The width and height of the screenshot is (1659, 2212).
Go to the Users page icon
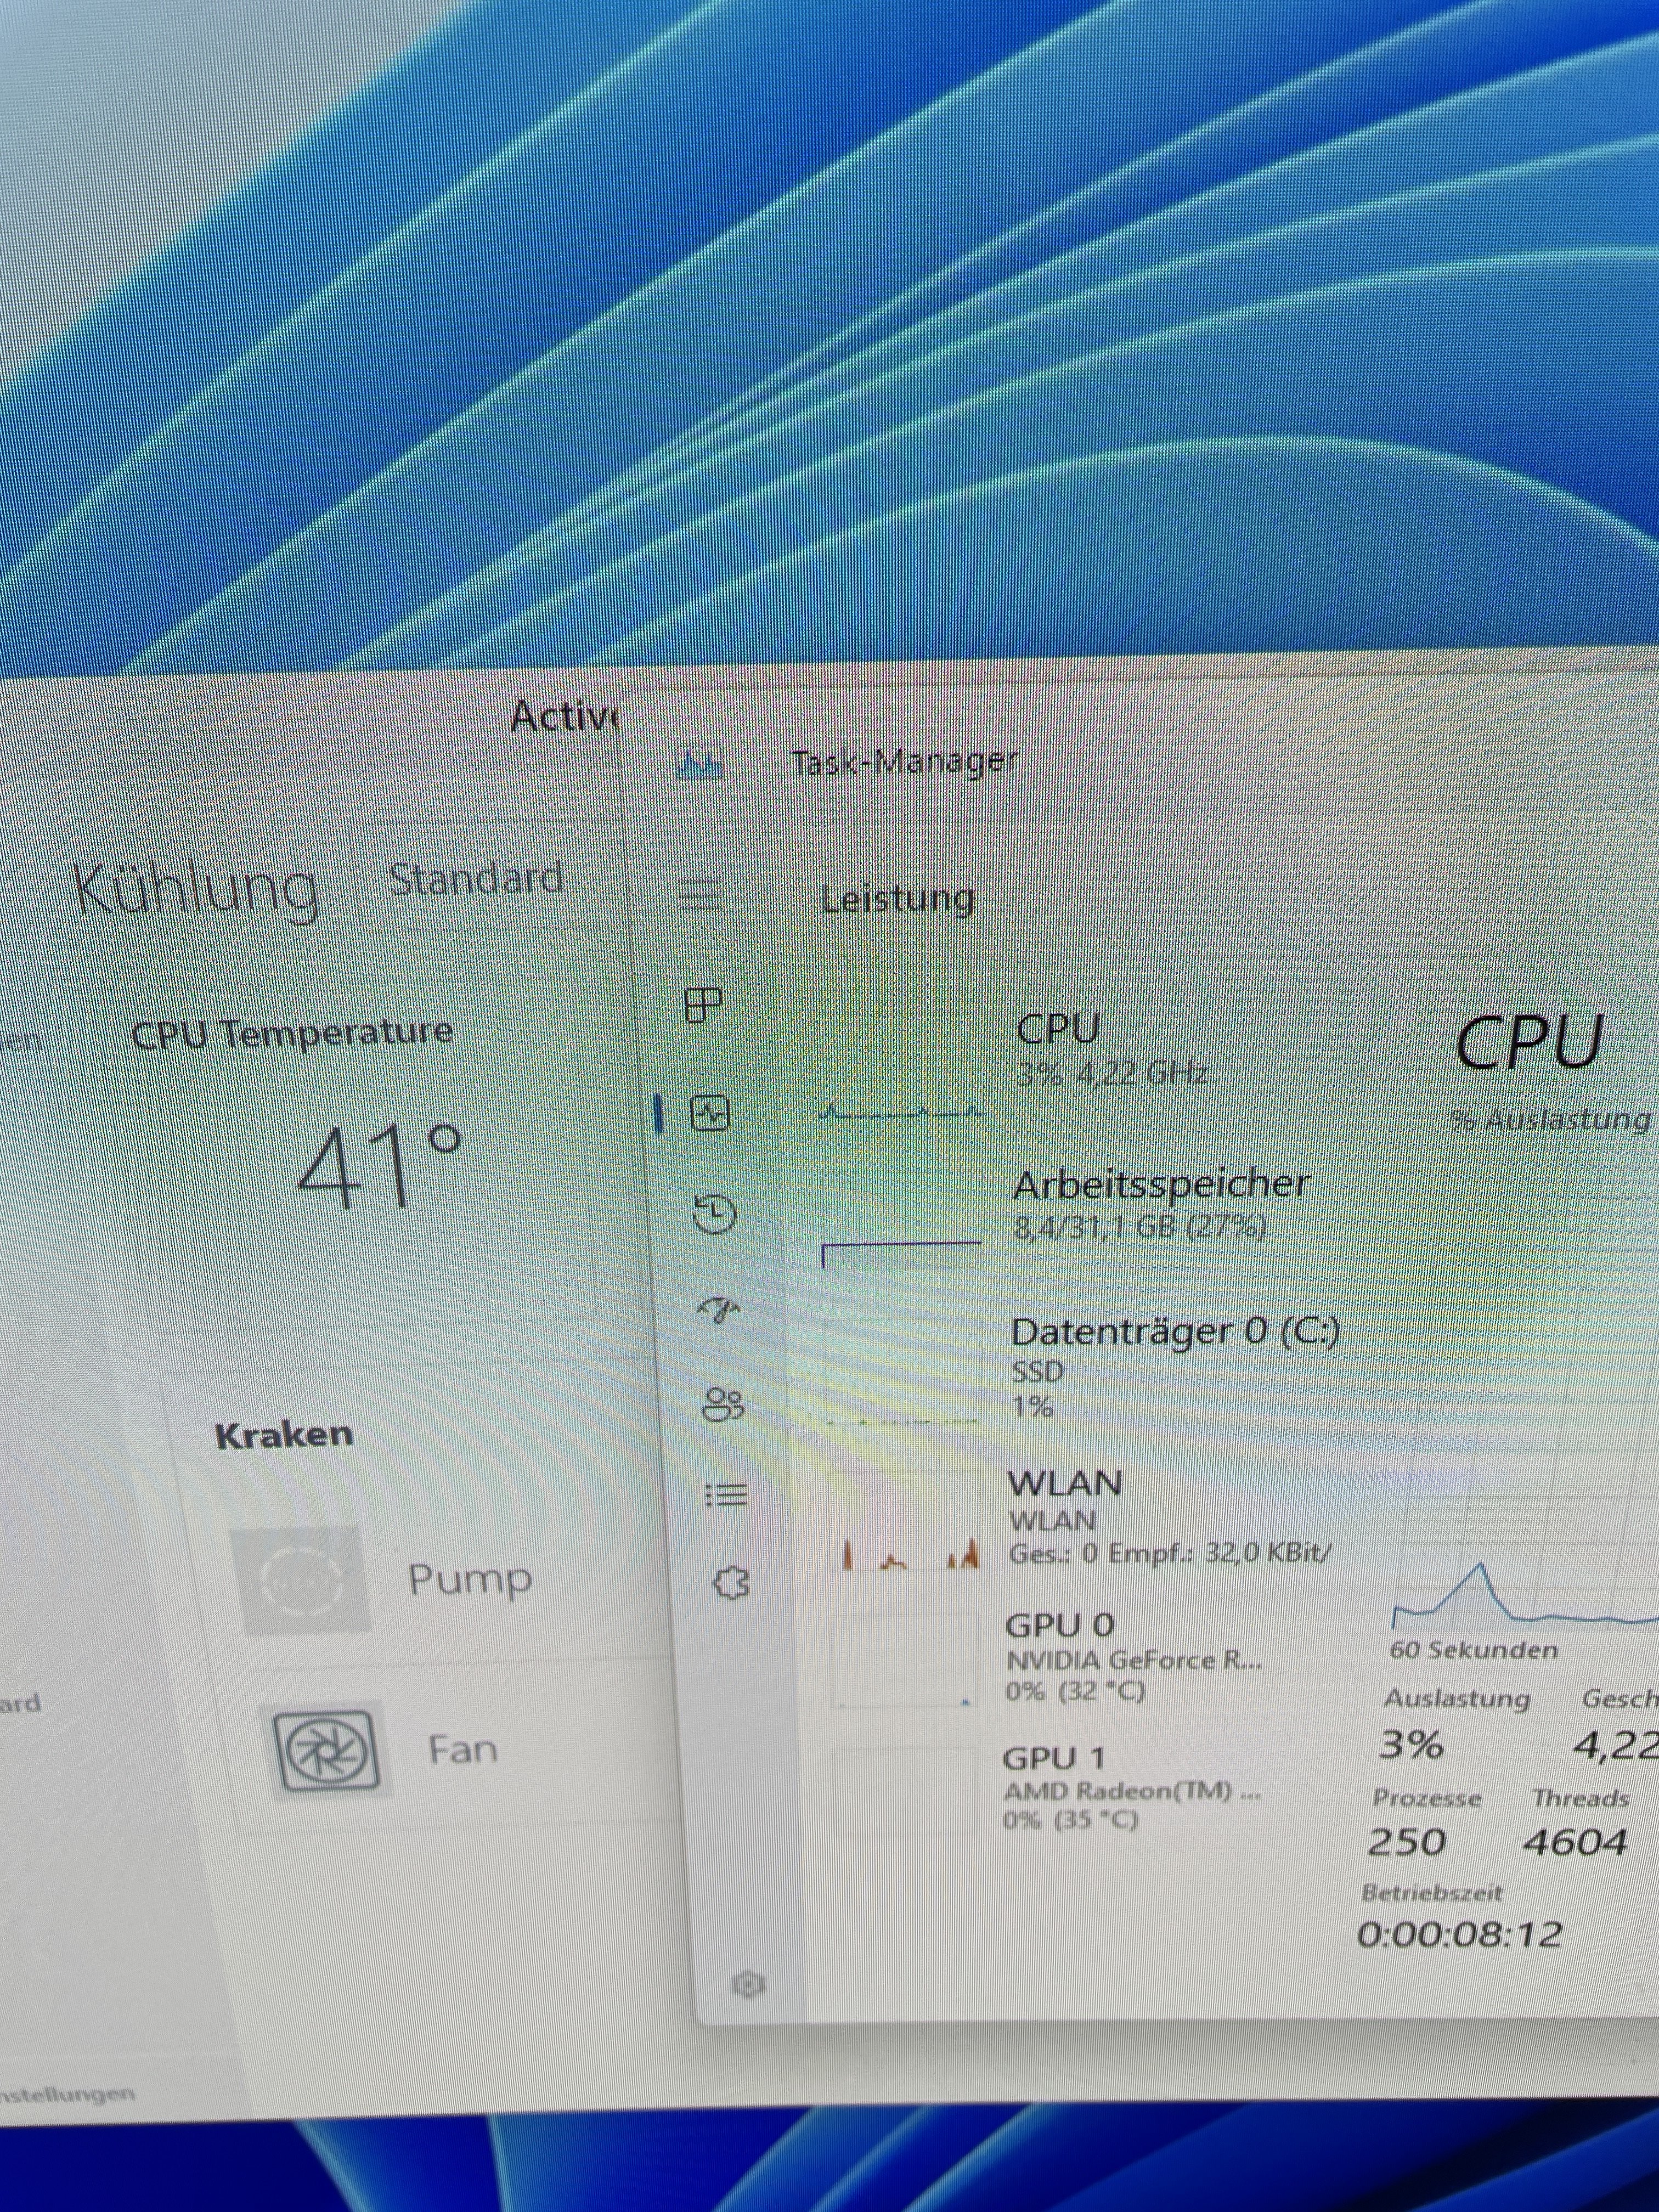click(724, 1404)
